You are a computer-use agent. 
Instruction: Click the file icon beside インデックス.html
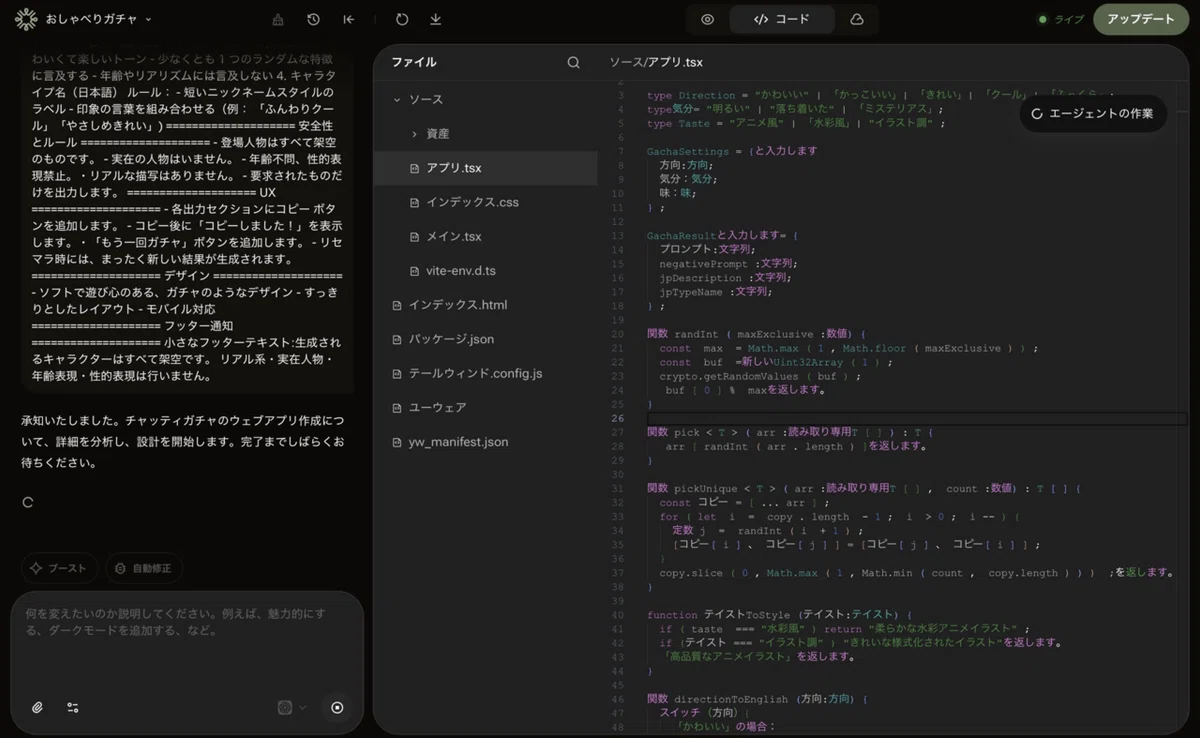pos(398,305)
